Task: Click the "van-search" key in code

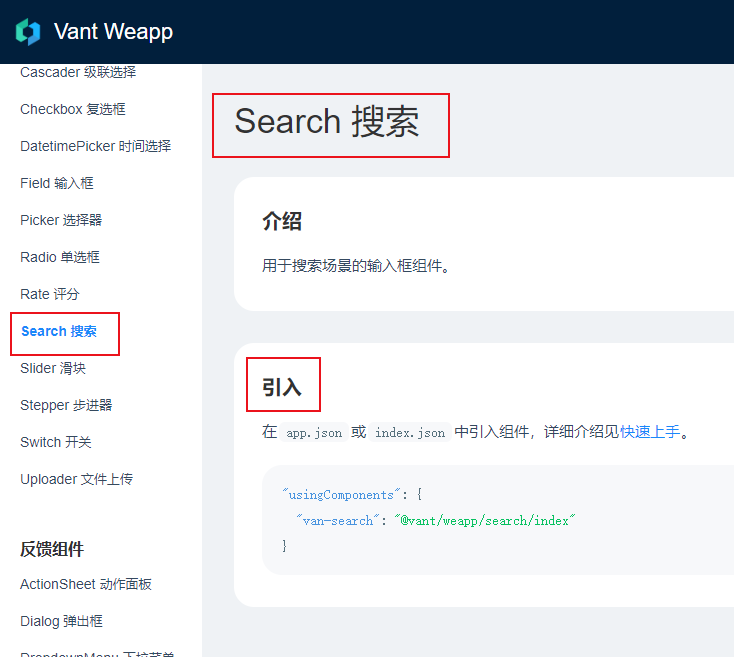Action: pyautogui.click(x=338, y=521)
